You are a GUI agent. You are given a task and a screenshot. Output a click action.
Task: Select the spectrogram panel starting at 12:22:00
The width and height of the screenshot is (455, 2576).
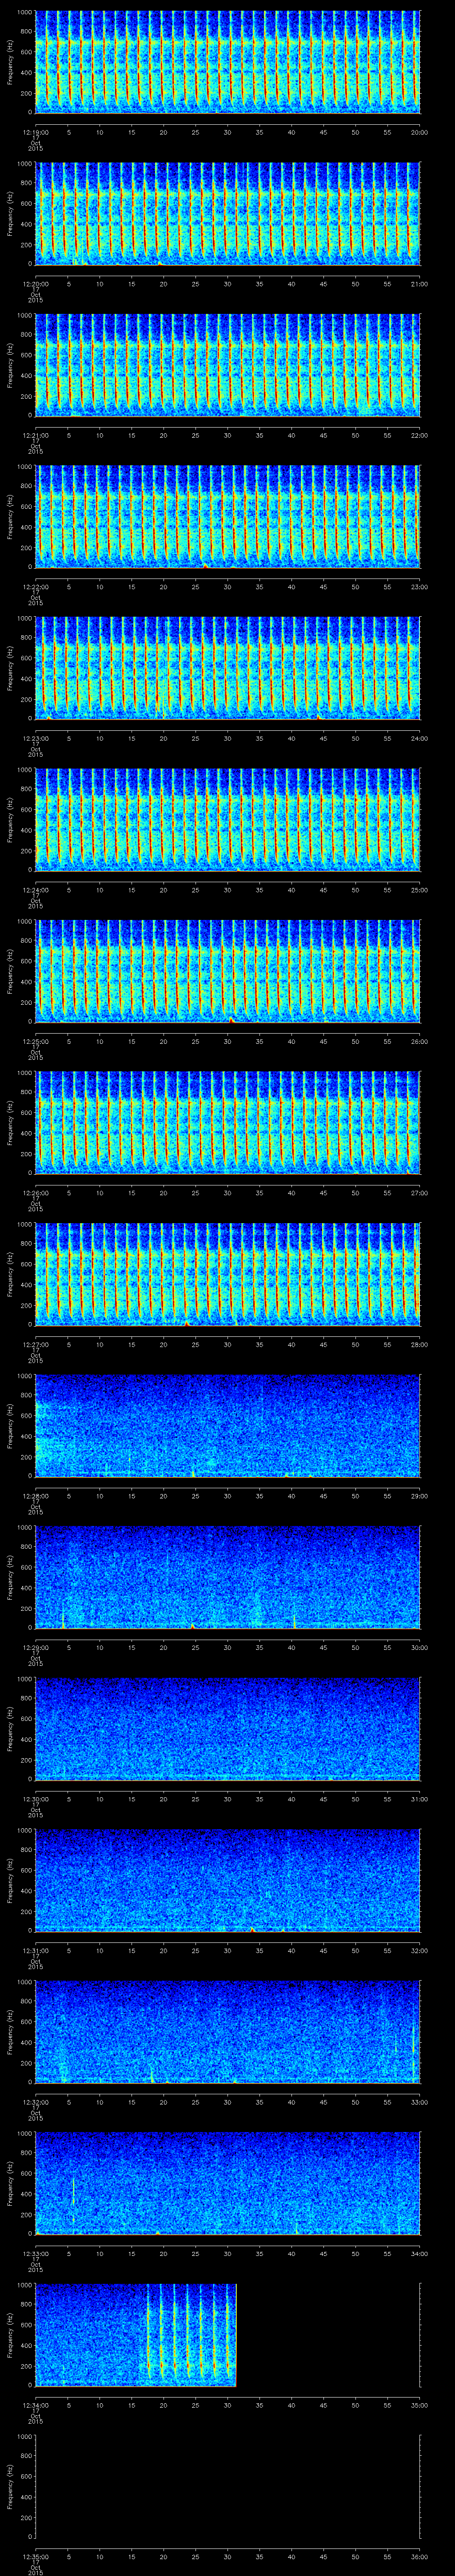tap(228, 516)
